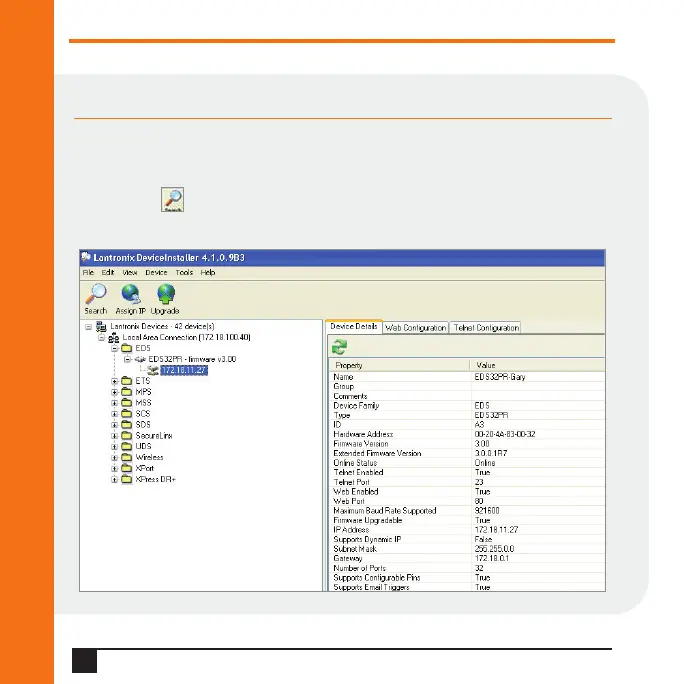Screen dimensions: 684x684
Task: Expand the MPS folder node
Action: (114, 392)
